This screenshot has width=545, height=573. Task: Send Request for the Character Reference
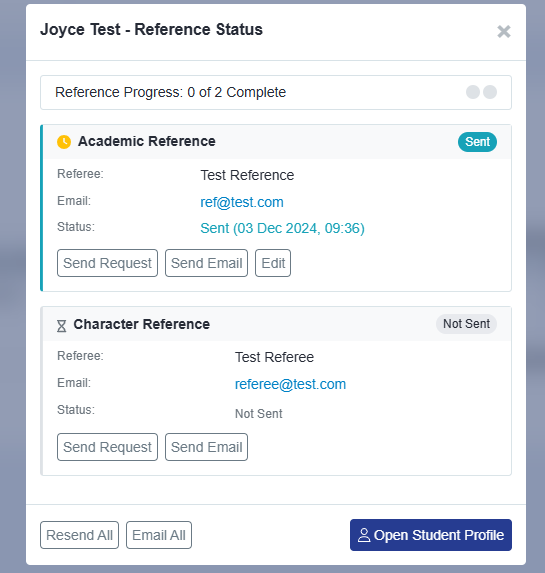pyautogui.click(x=107, y=447)
